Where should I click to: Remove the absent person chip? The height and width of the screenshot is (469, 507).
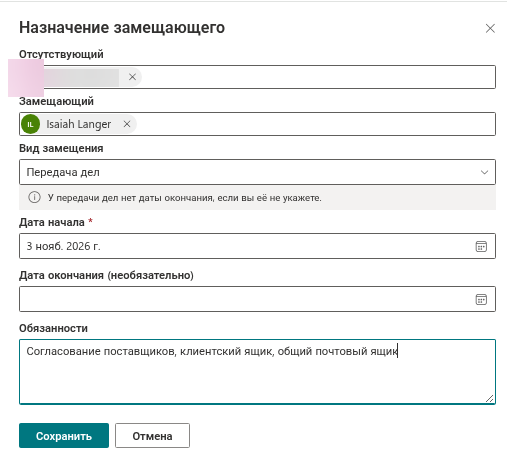132,77
